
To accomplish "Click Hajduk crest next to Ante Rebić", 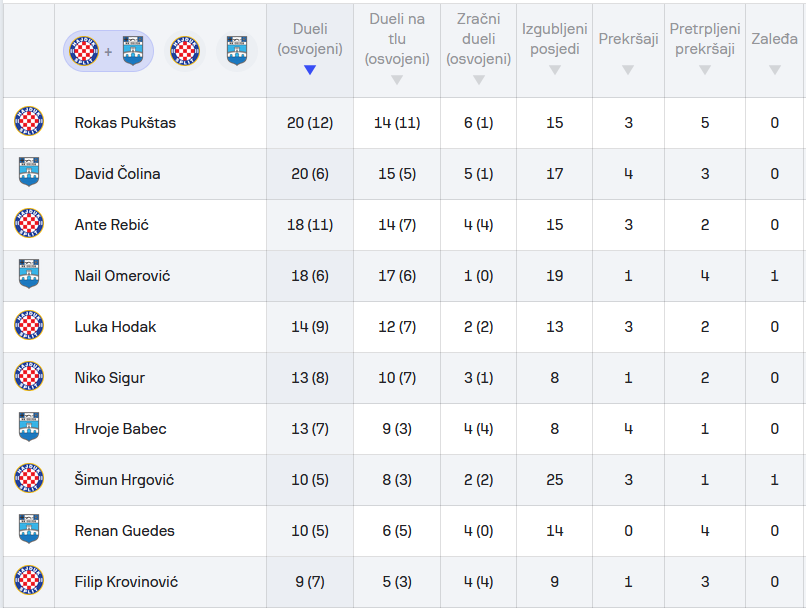I will click(x=28, y=225).
